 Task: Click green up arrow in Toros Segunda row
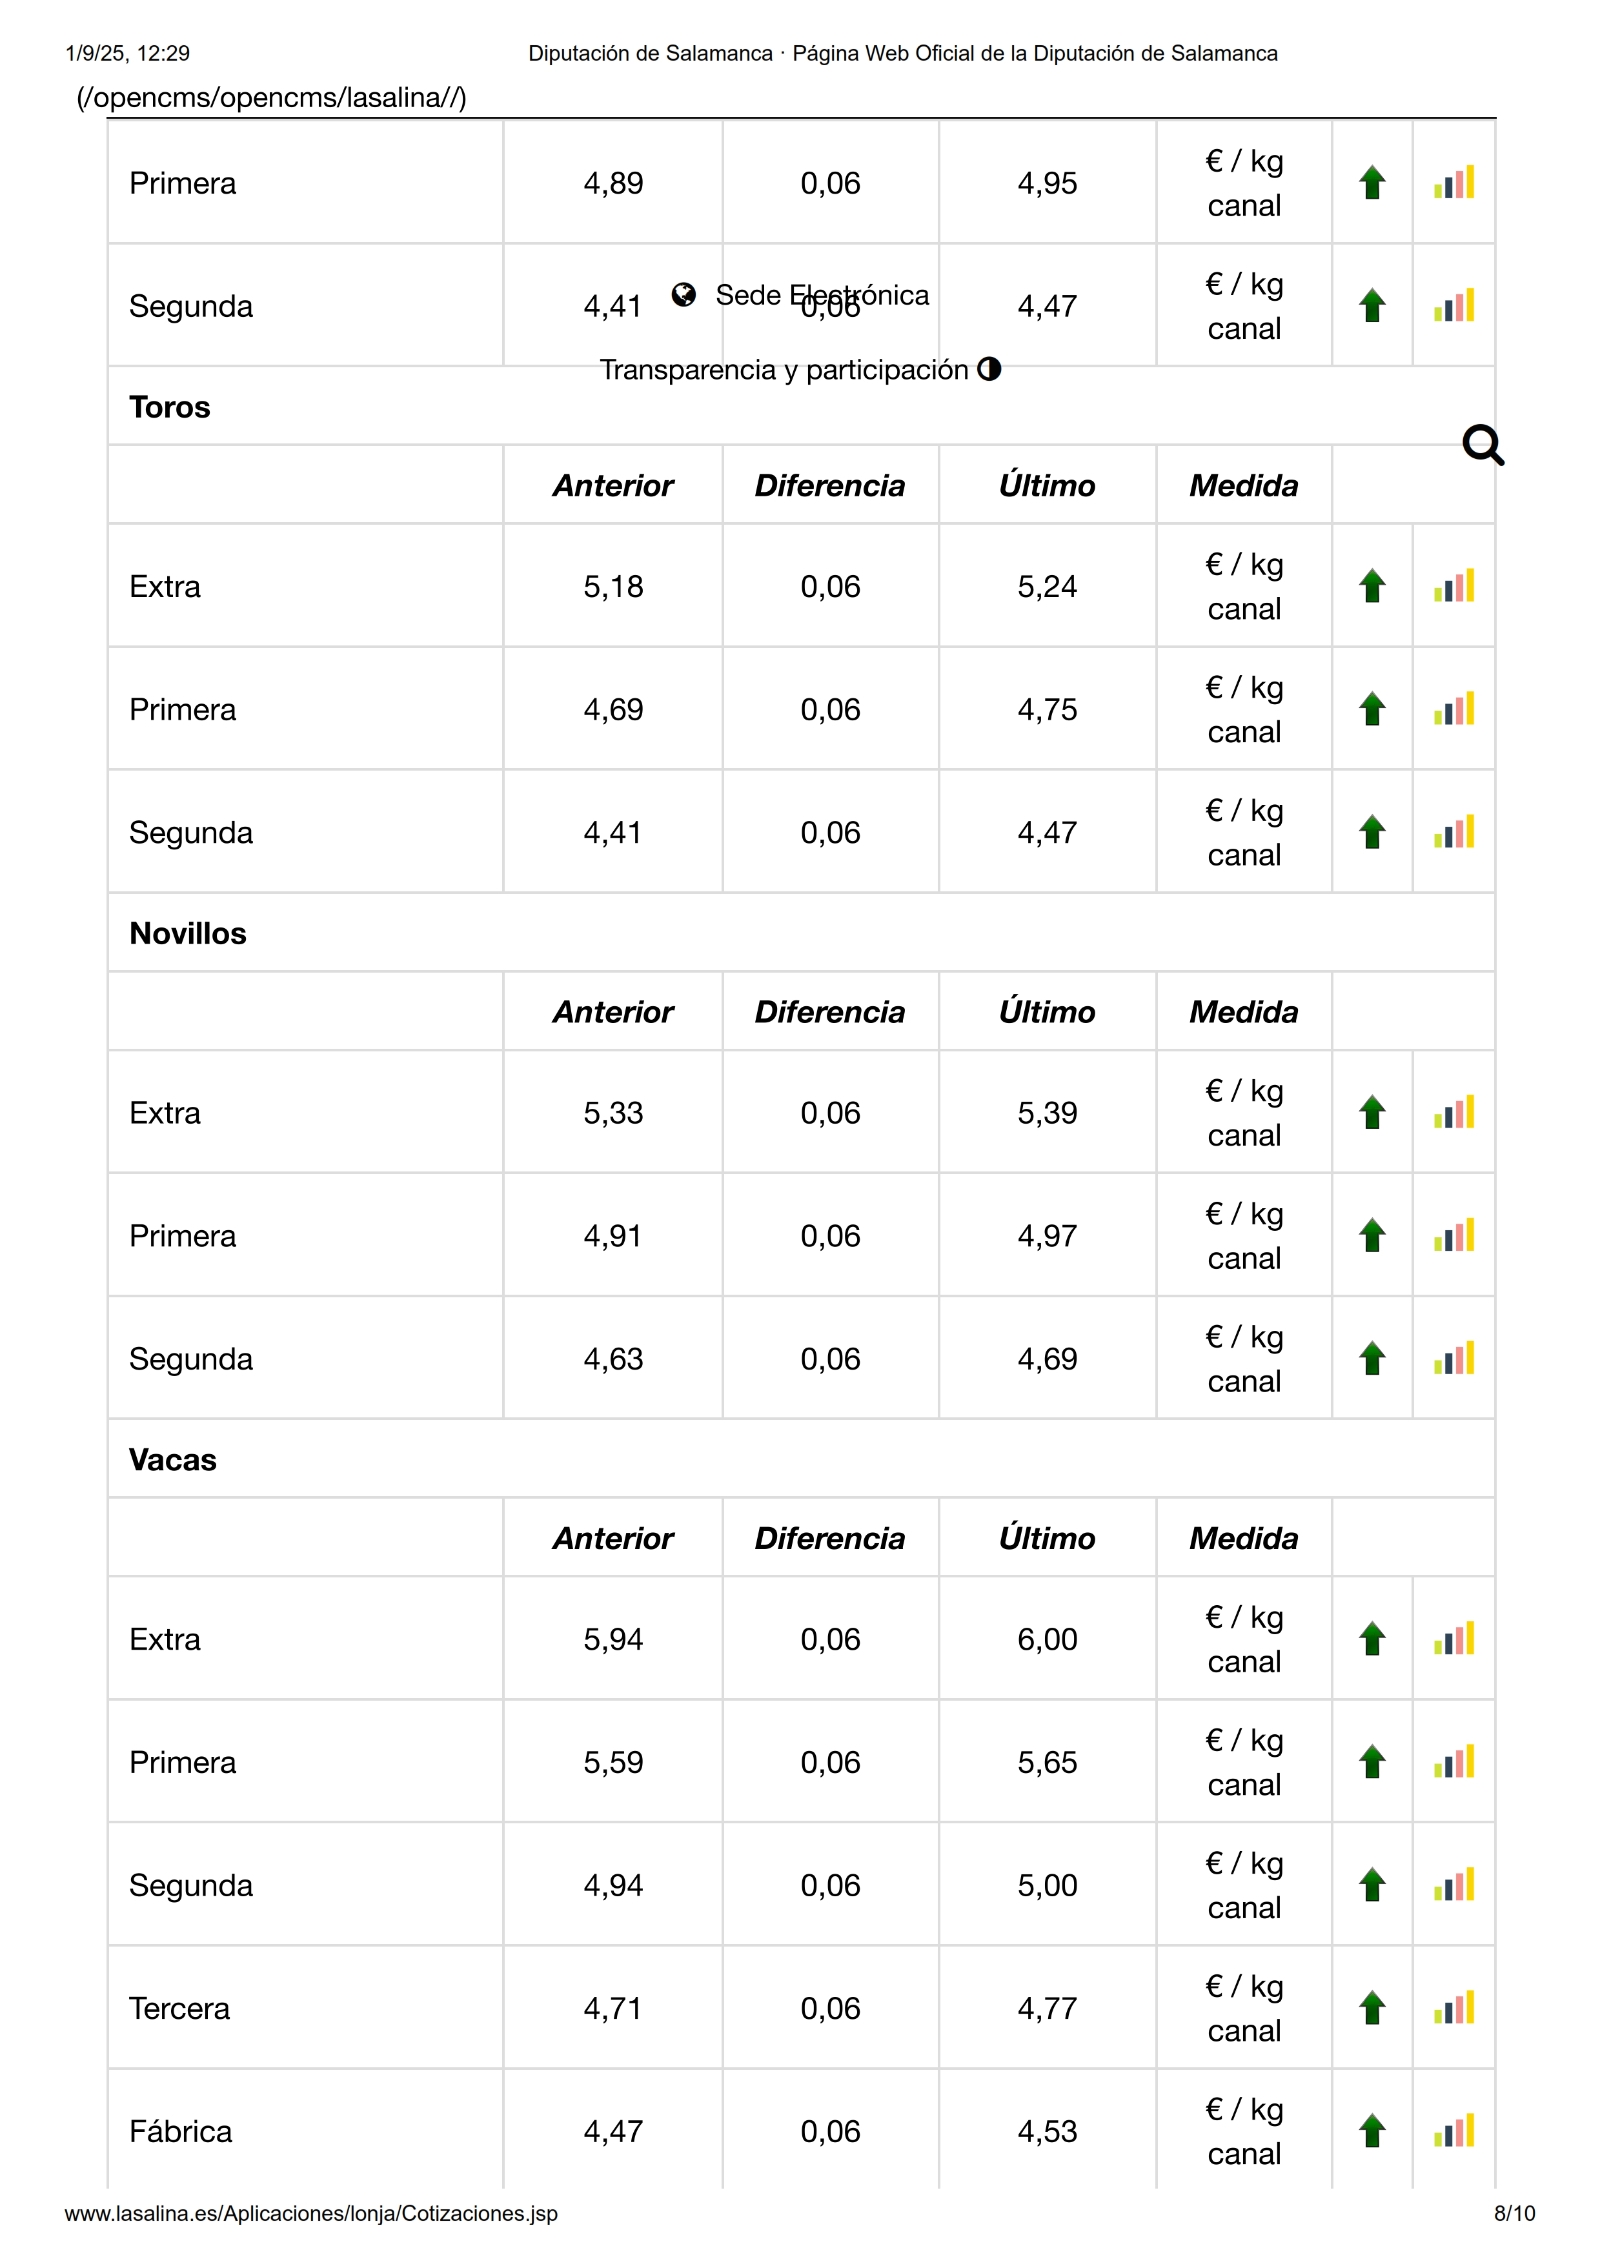pos(1372,832)
